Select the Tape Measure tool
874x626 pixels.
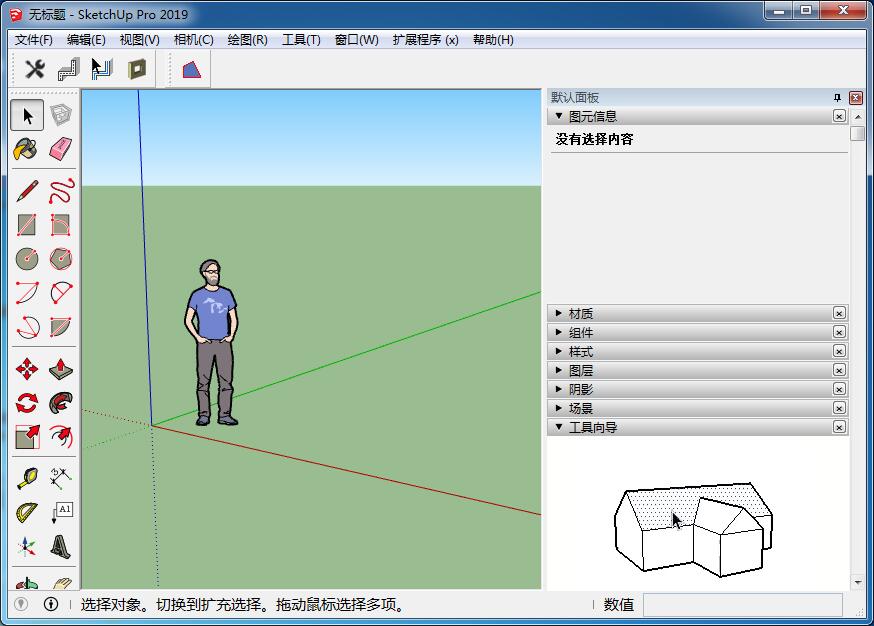point(27,478)
